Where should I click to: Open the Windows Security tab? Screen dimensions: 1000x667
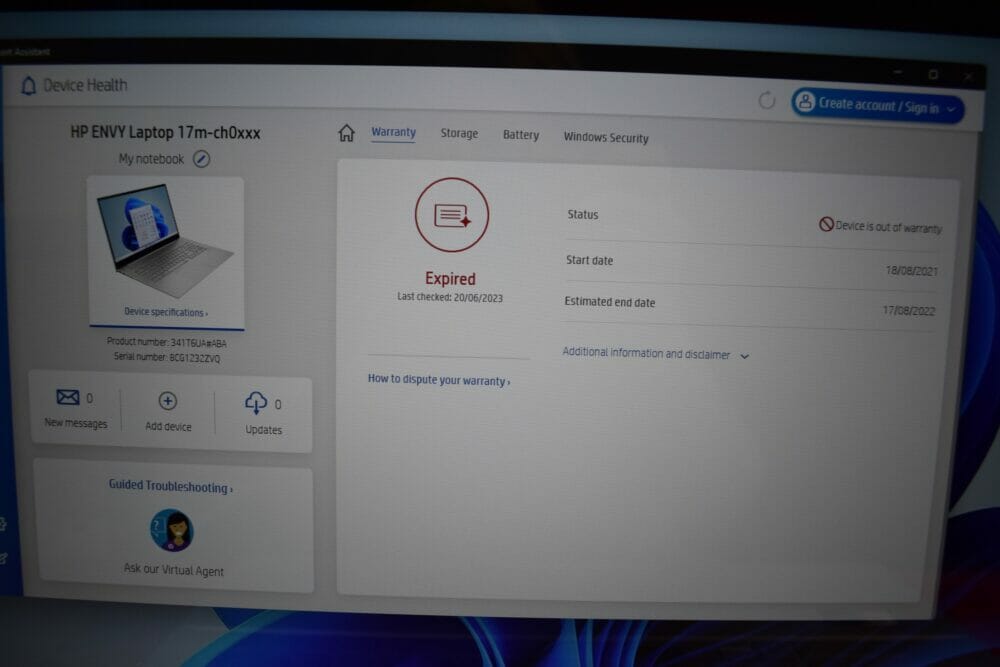606,138
